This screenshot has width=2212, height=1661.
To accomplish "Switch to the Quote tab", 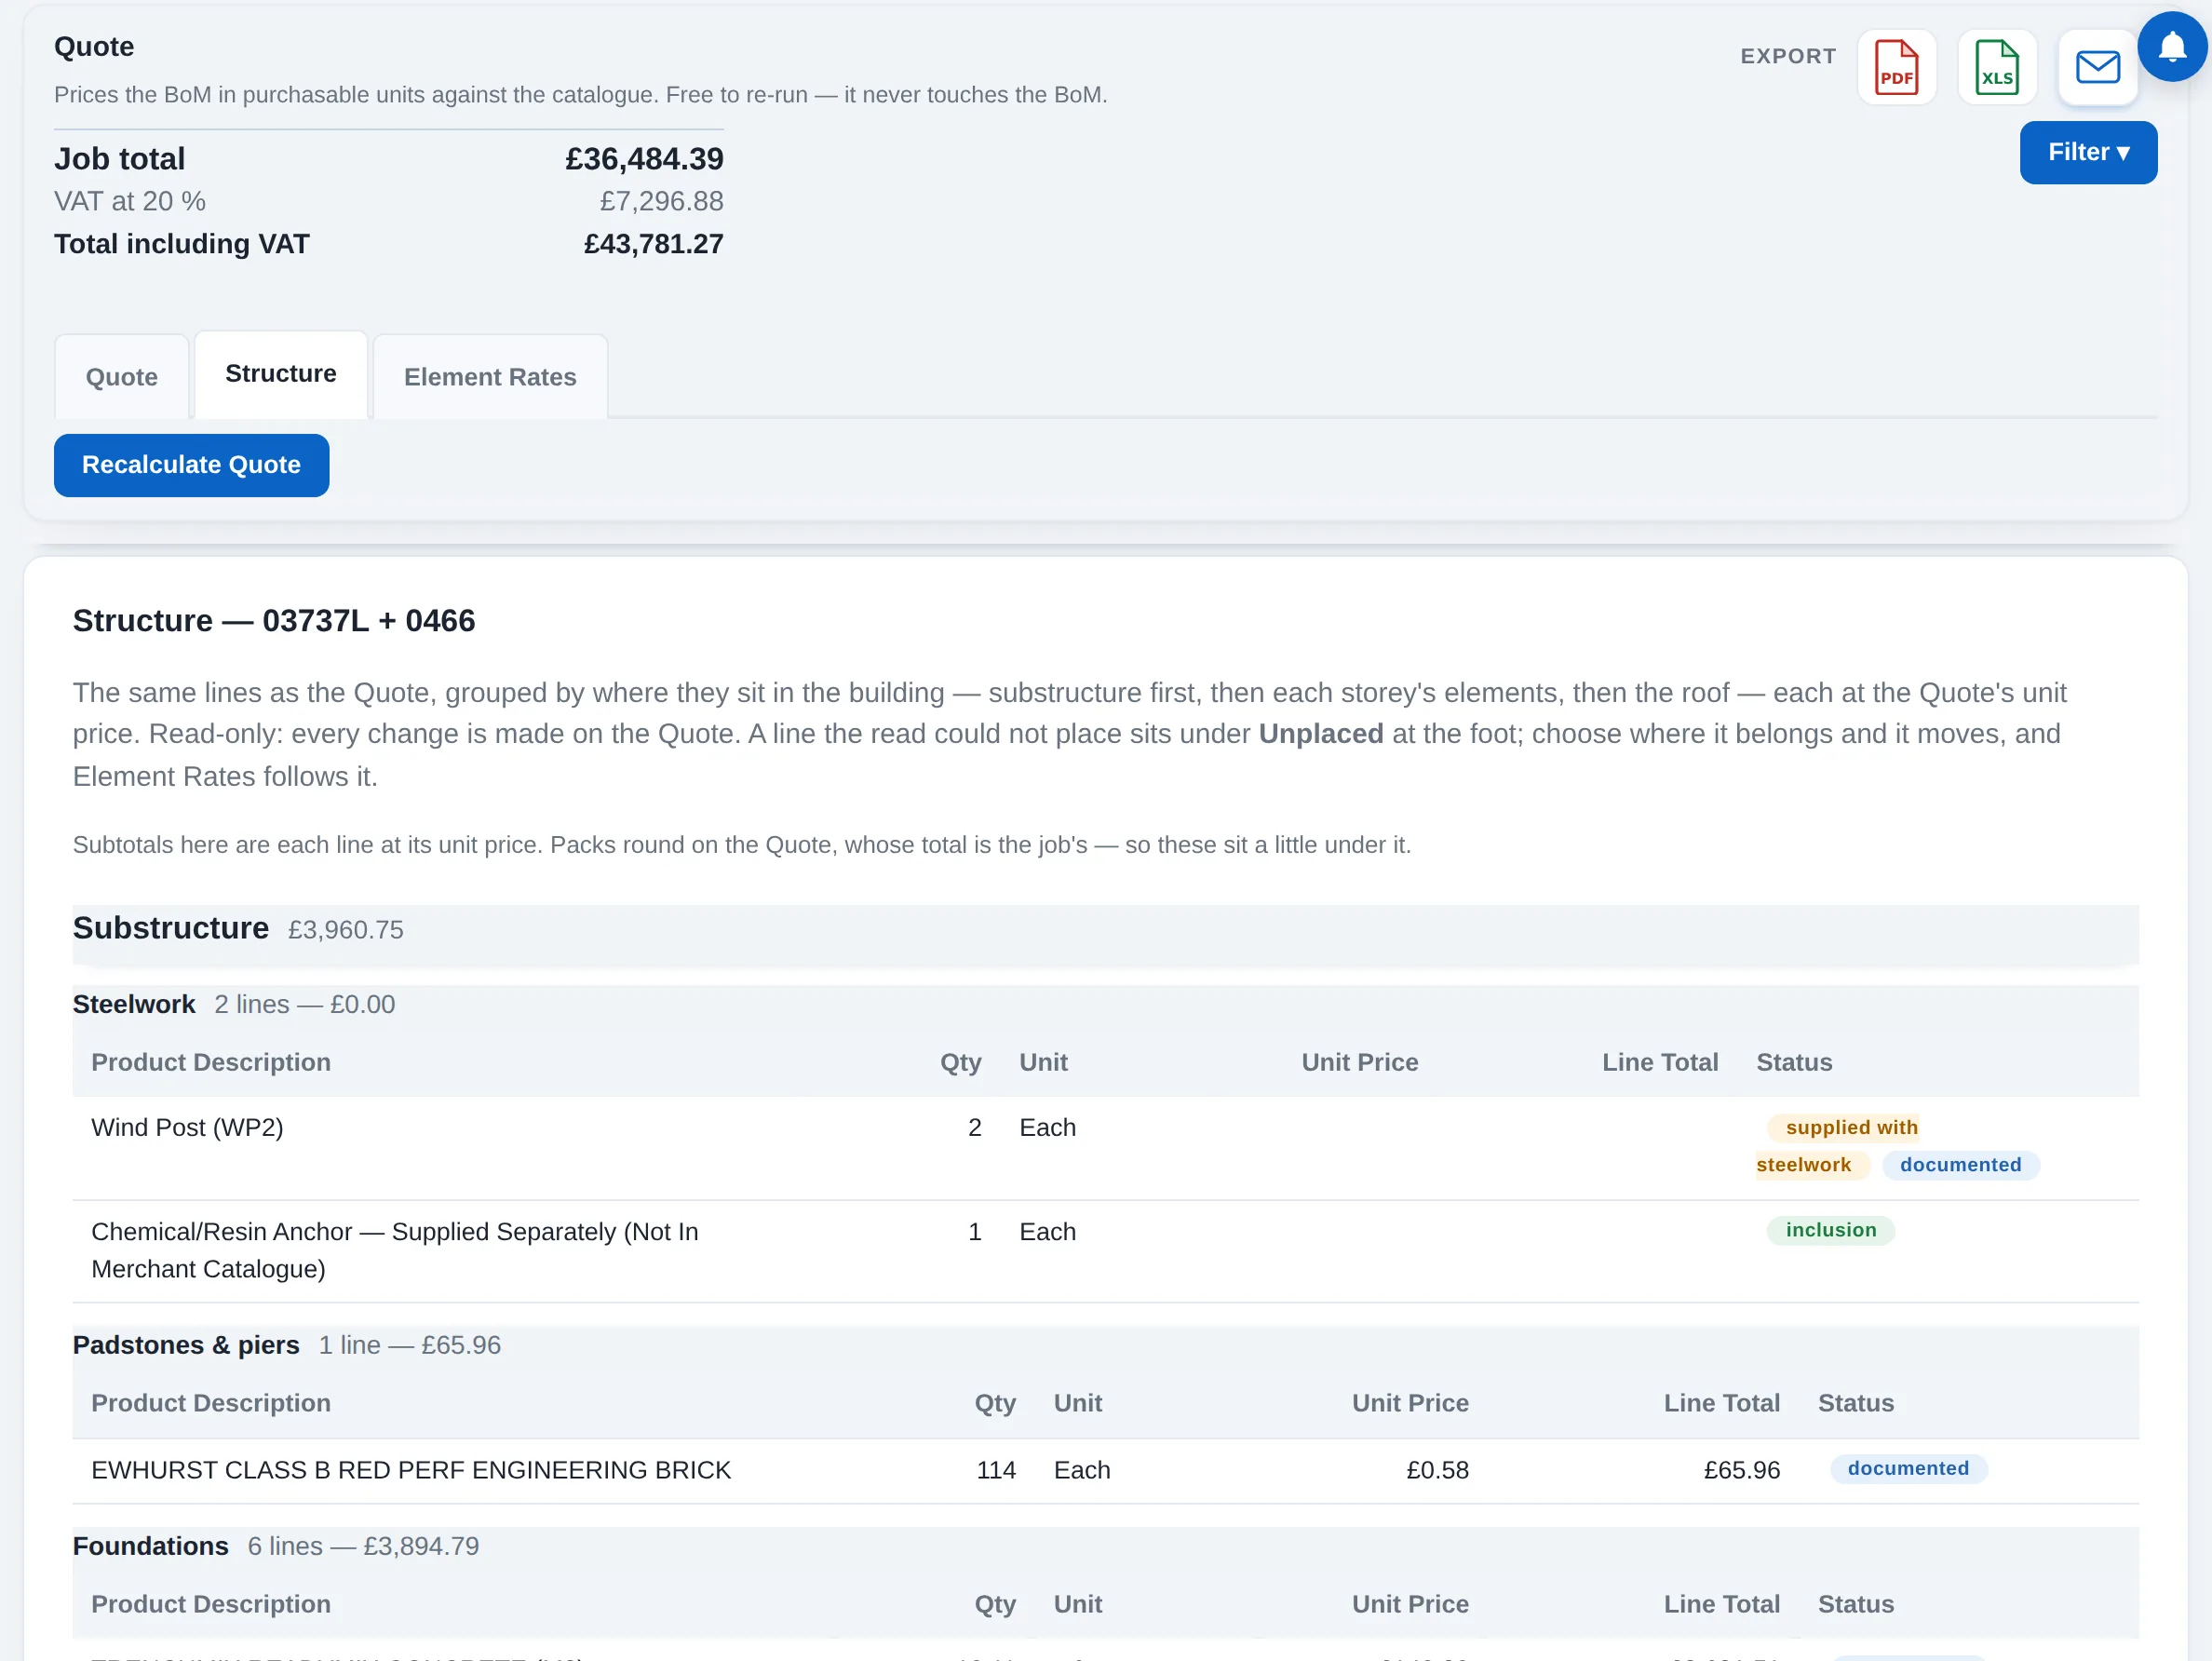I will click(x=122, y=377).
